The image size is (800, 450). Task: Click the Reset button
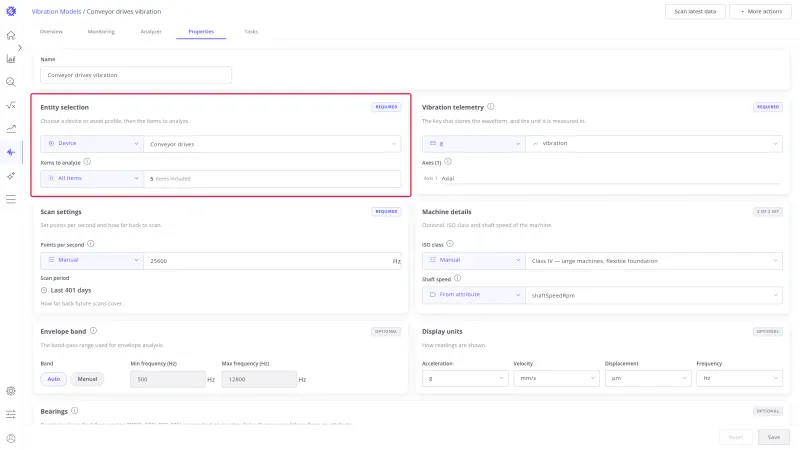click(736, 437)
